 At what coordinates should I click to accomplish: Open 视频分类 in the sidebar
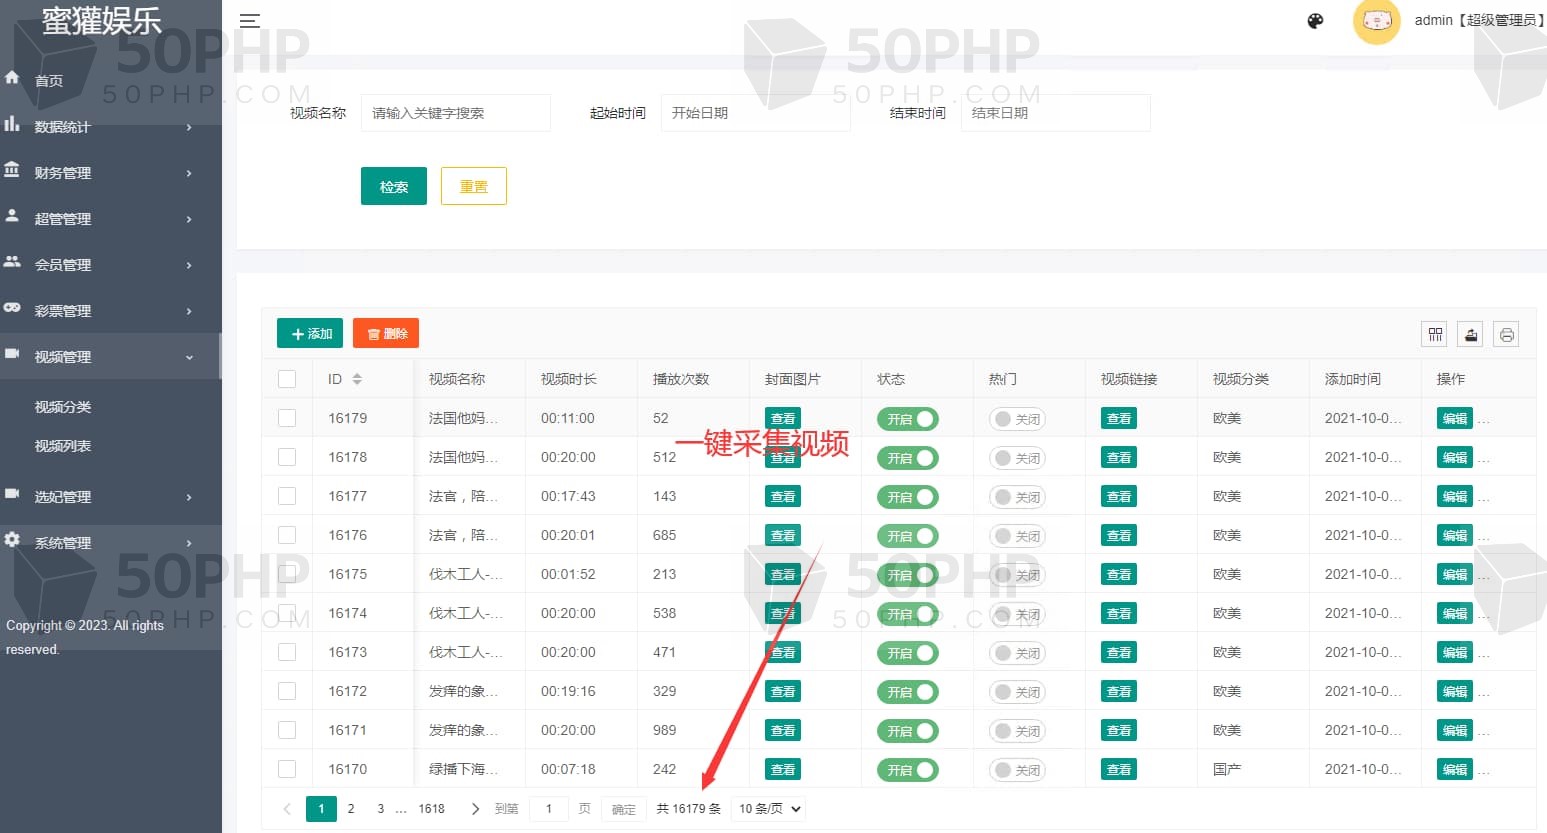coord(63,407)
